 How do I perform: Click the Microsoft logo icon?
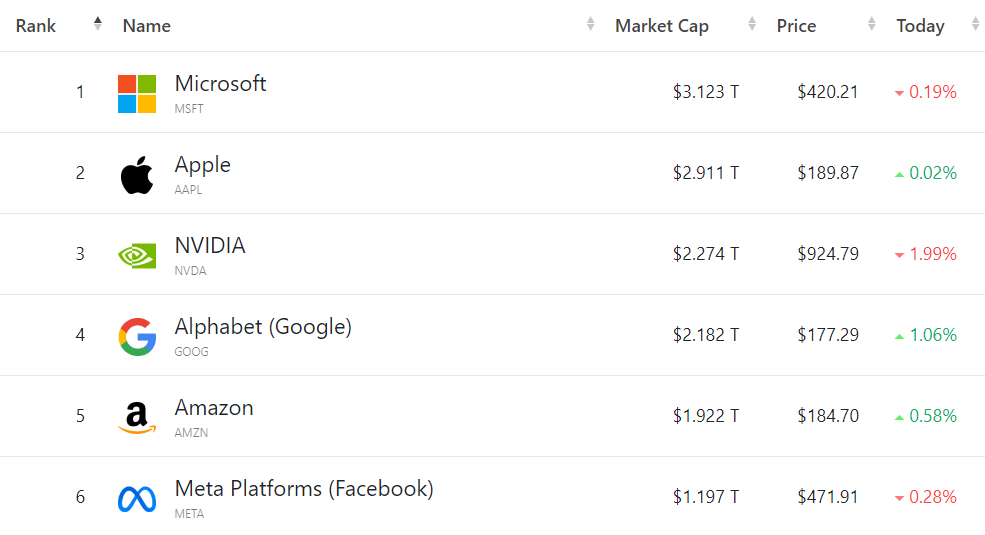coord(137,93)
